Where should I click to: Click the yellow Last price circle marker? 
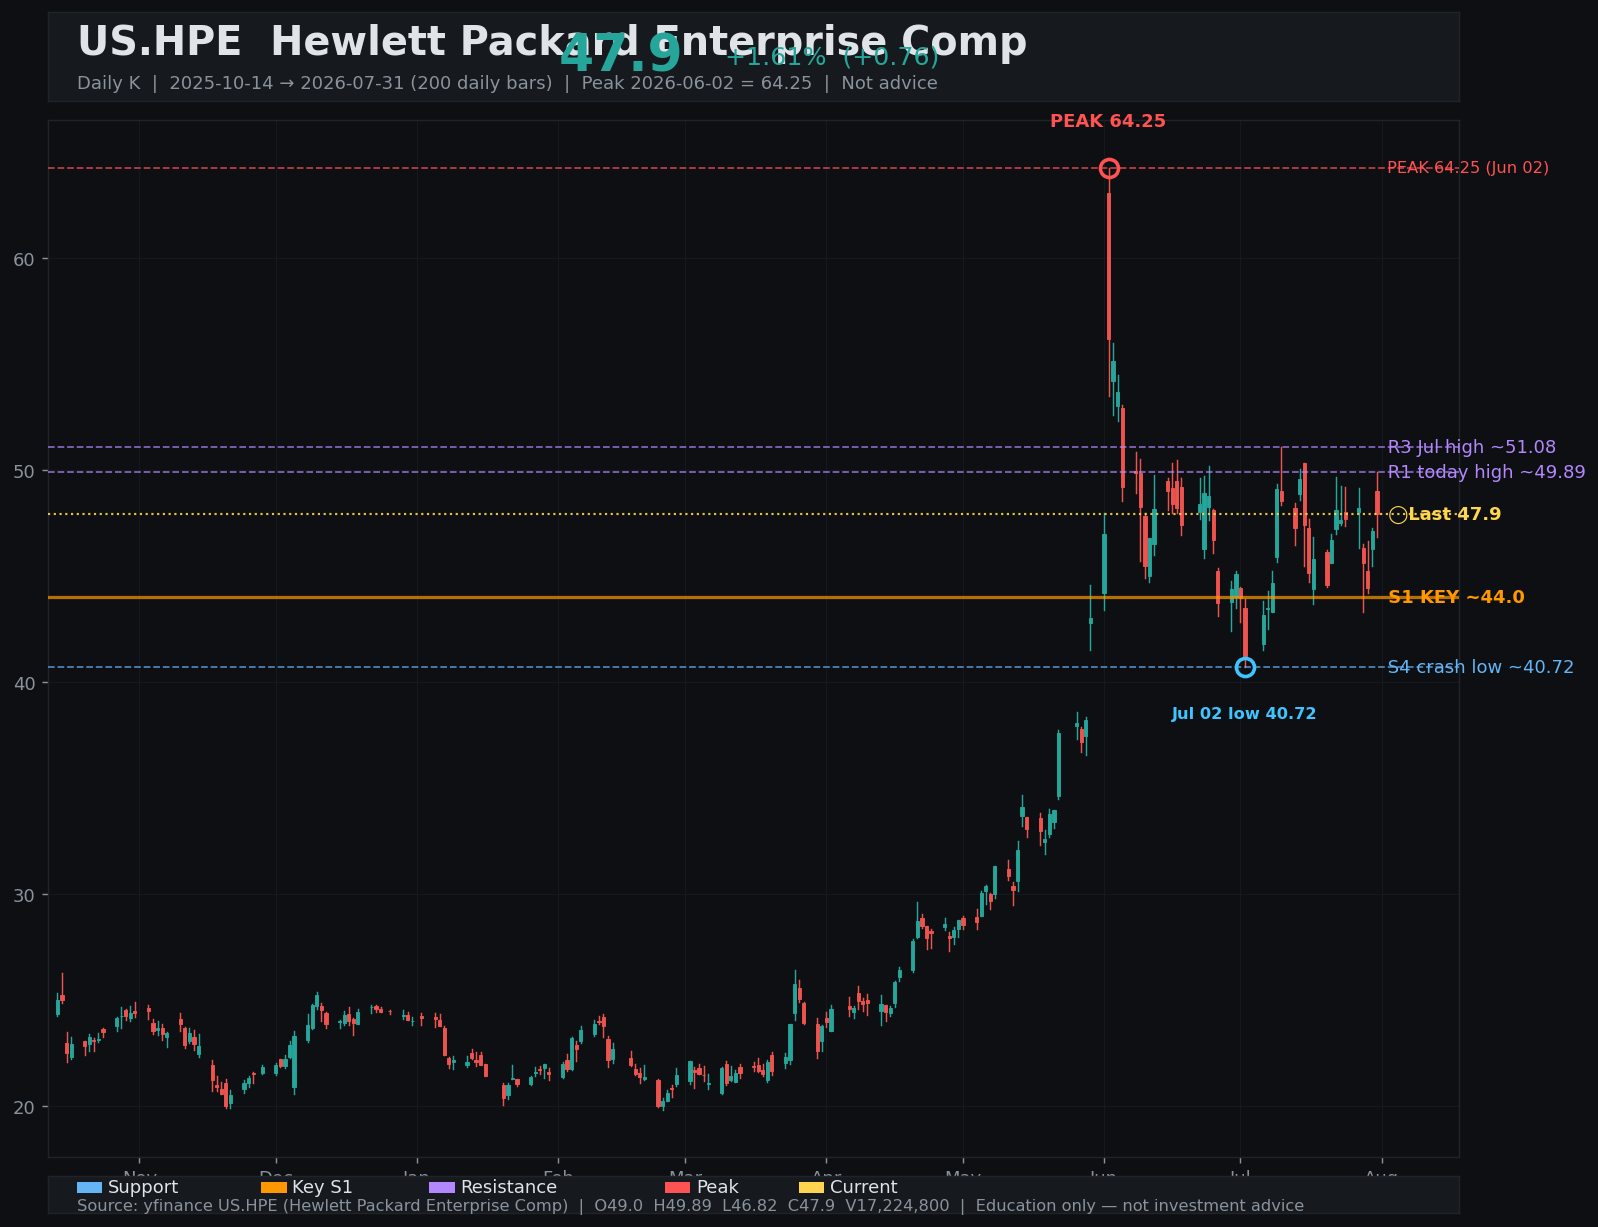coord(1398,515)
